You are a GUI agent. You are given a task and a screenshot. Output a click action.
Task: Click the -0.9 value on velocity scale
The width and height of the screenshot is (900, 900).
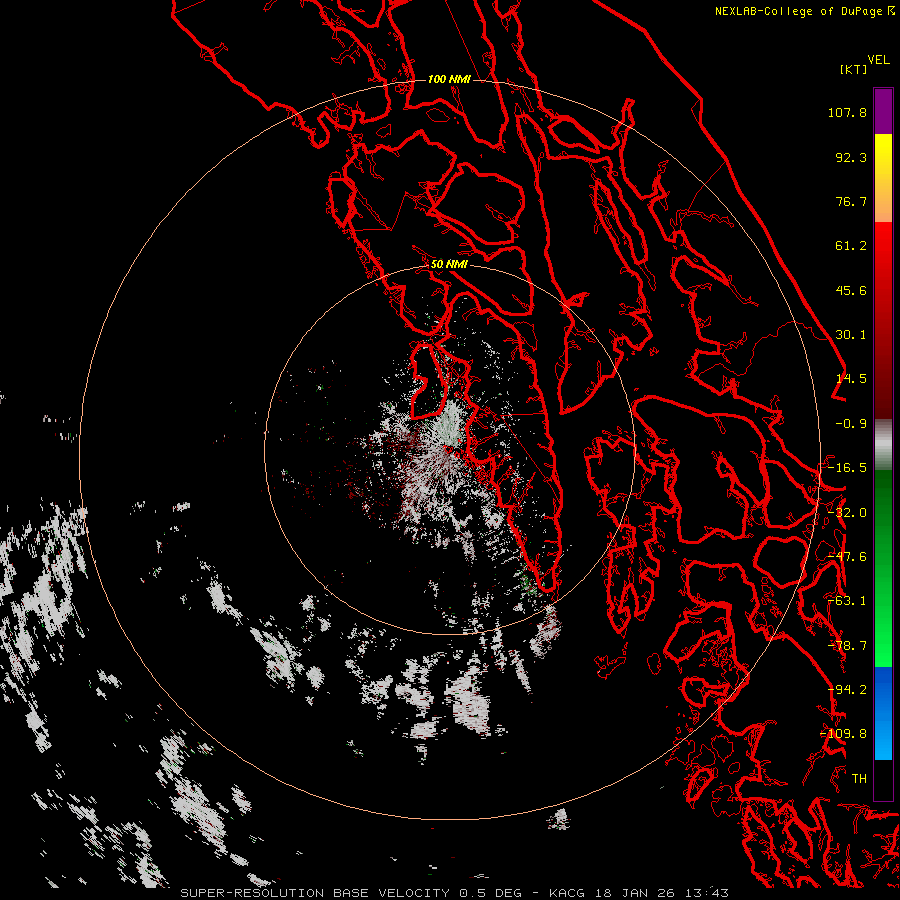click(x=851, y=424)
